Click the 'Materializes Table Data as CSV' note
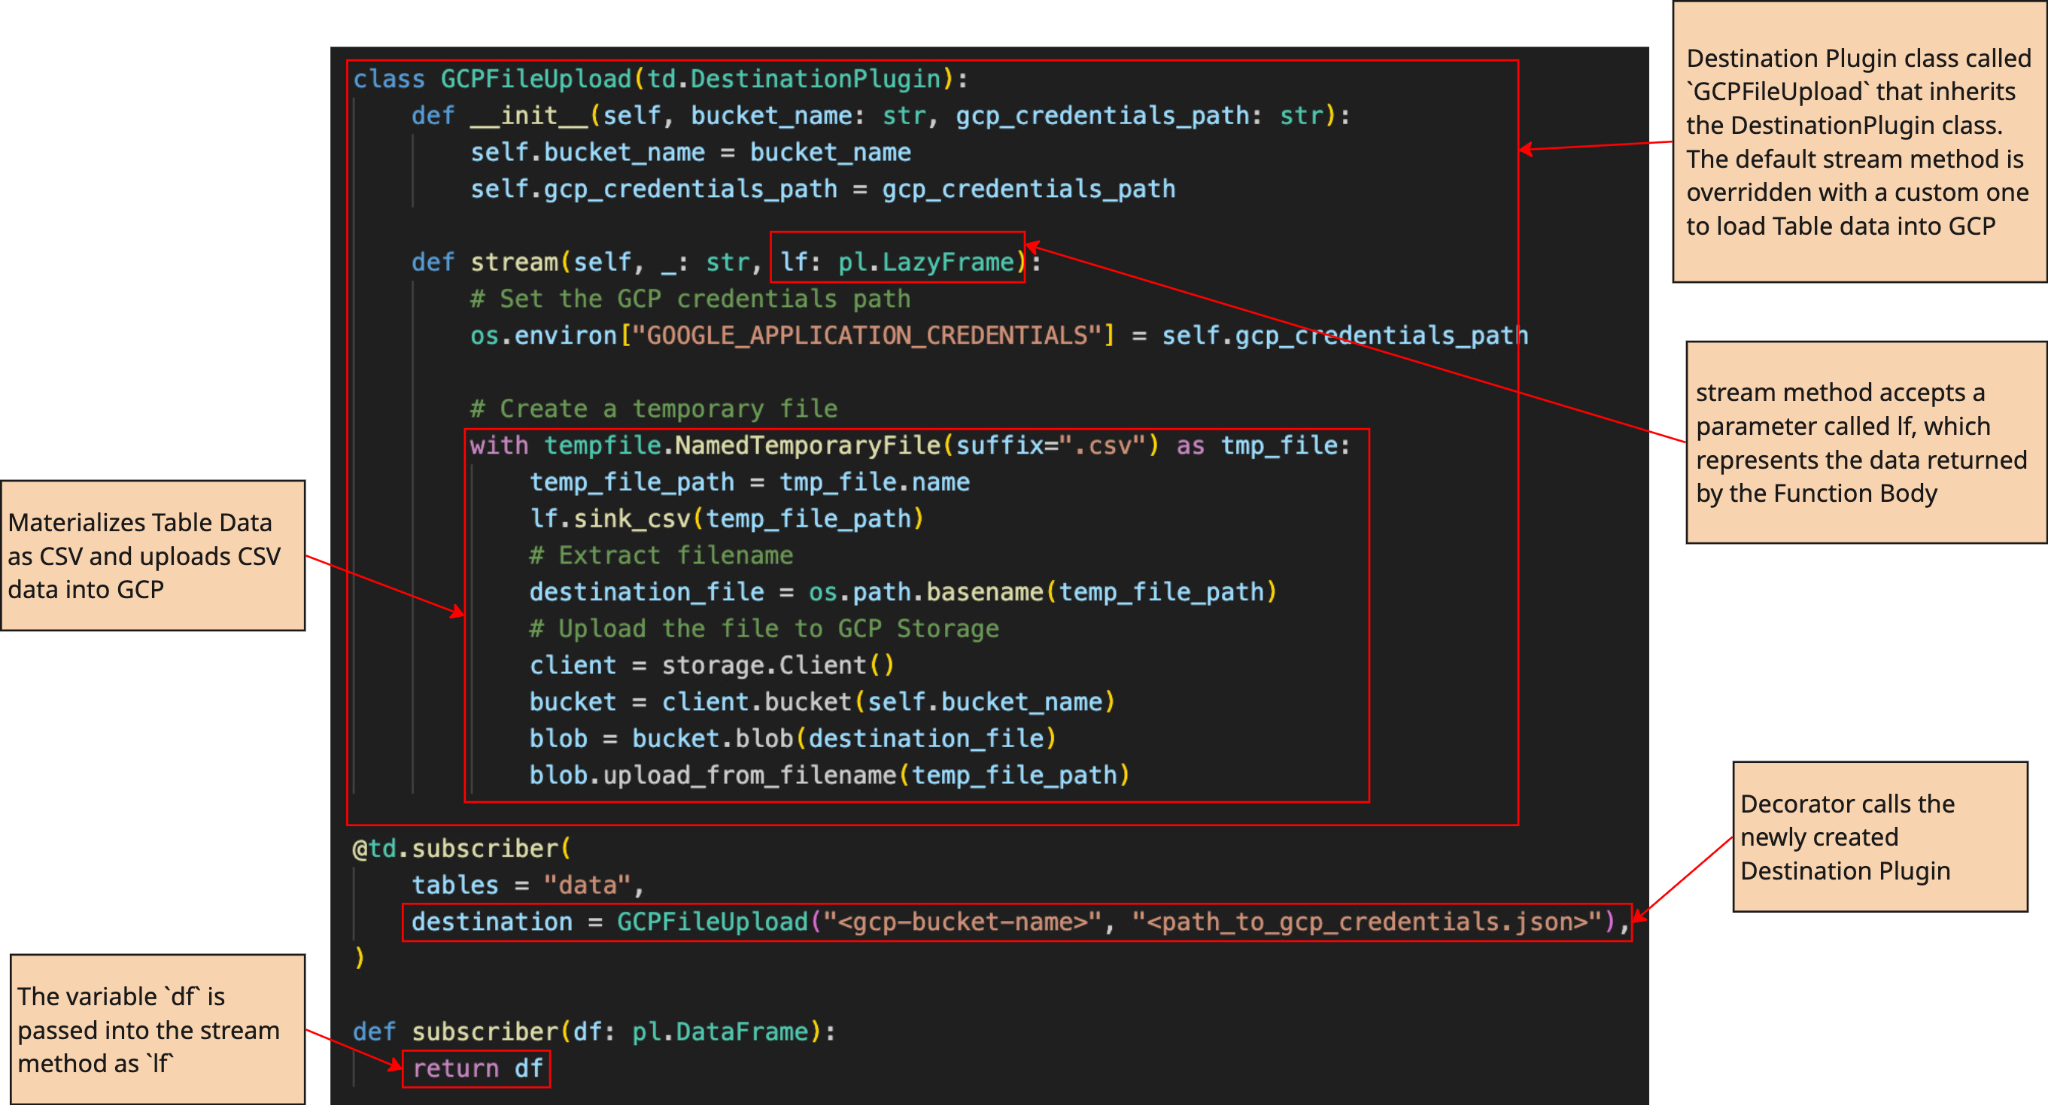 tap(152, 555)
